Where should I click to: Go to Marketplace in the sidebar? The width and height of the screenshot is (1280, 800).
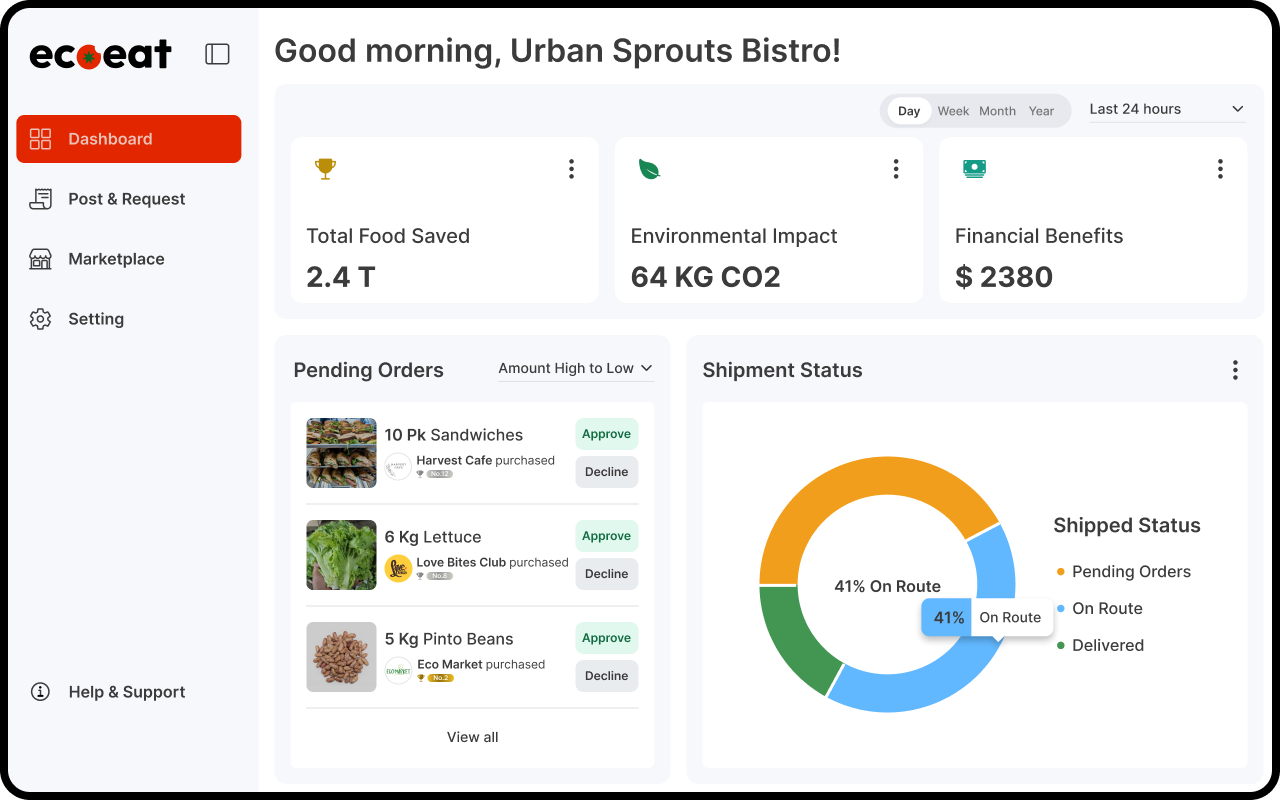point(116,259)
